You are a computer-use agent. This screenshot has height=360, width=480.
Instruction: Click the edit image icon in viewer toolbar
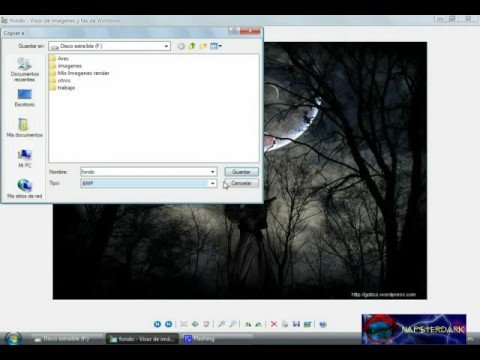pyautogui.click(x=307, y=324)
